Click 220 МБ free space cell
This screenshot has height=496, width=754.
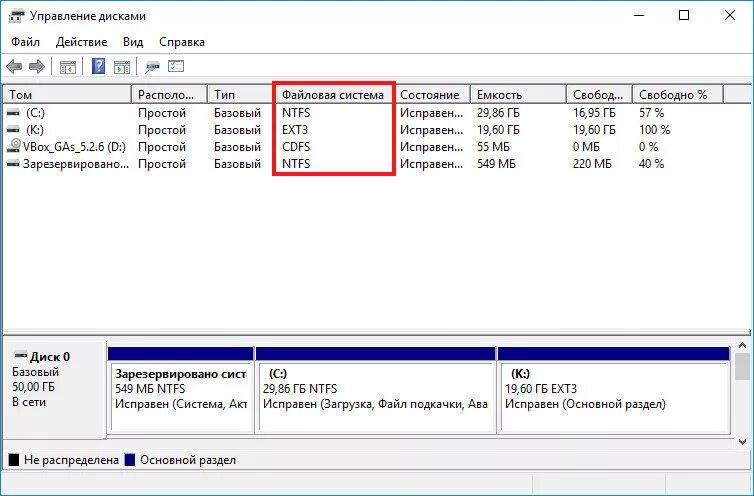(592, 164)
